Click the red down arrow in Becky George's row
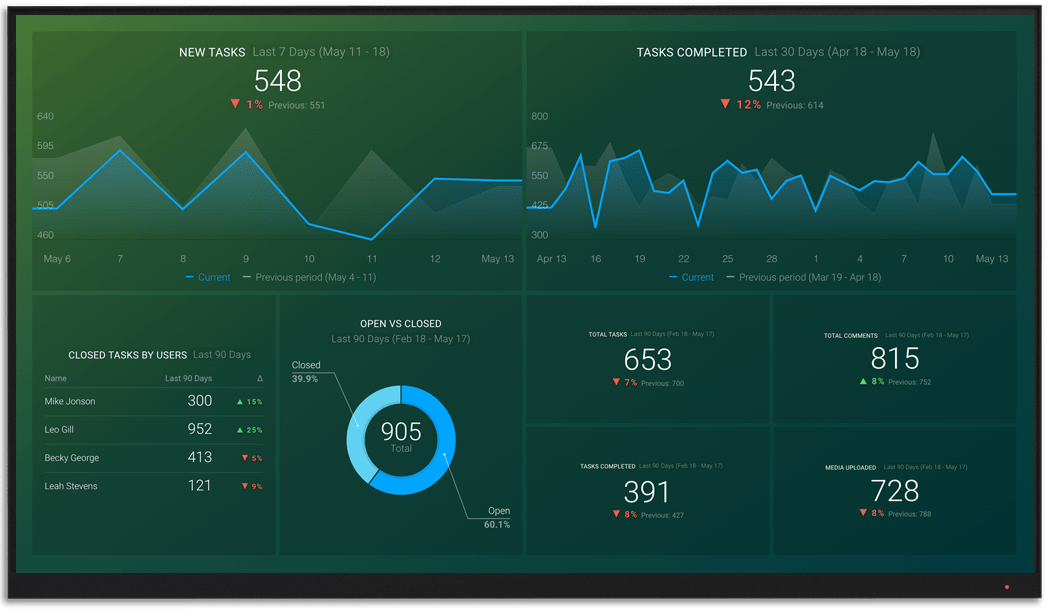The height and width of the screenshot is (609, 1052). point(245,458)
